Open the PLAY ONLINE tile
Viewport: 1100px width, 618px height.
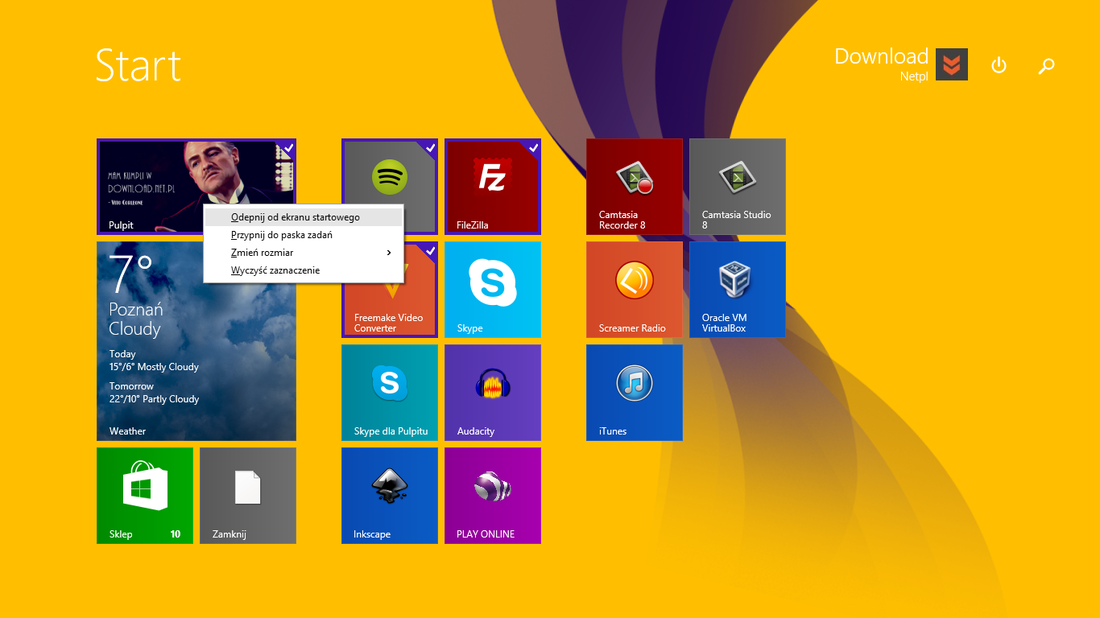(492, 496)
